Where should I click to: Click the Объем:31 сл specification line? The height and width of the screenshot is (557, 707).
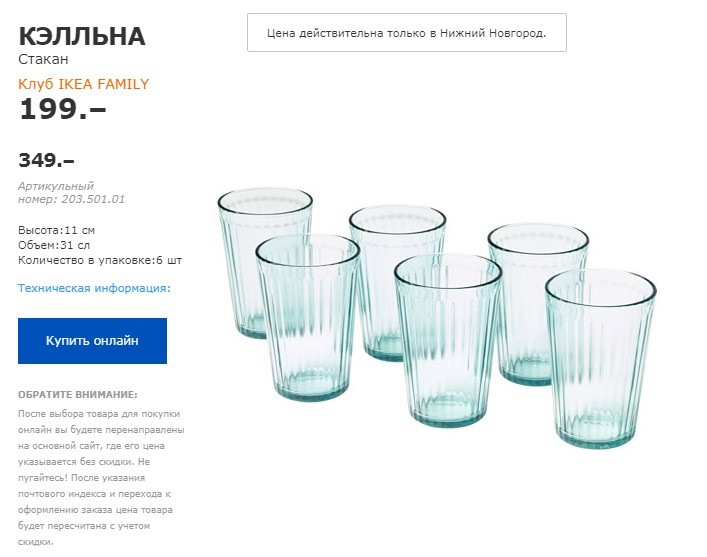pyautogui.click(x=54, y=245)
